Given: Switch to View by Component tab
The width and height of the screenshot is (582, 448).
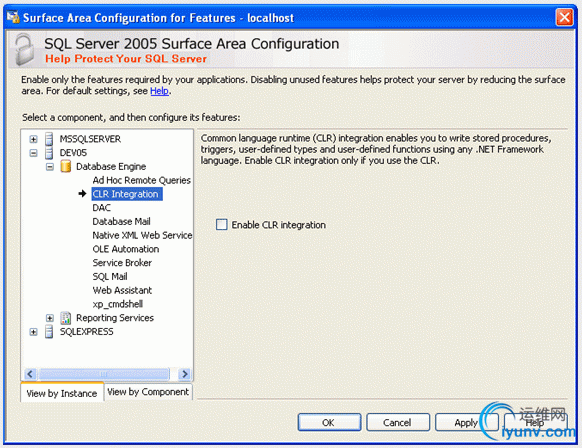Looking at the screenshot, I should (148, 392).
